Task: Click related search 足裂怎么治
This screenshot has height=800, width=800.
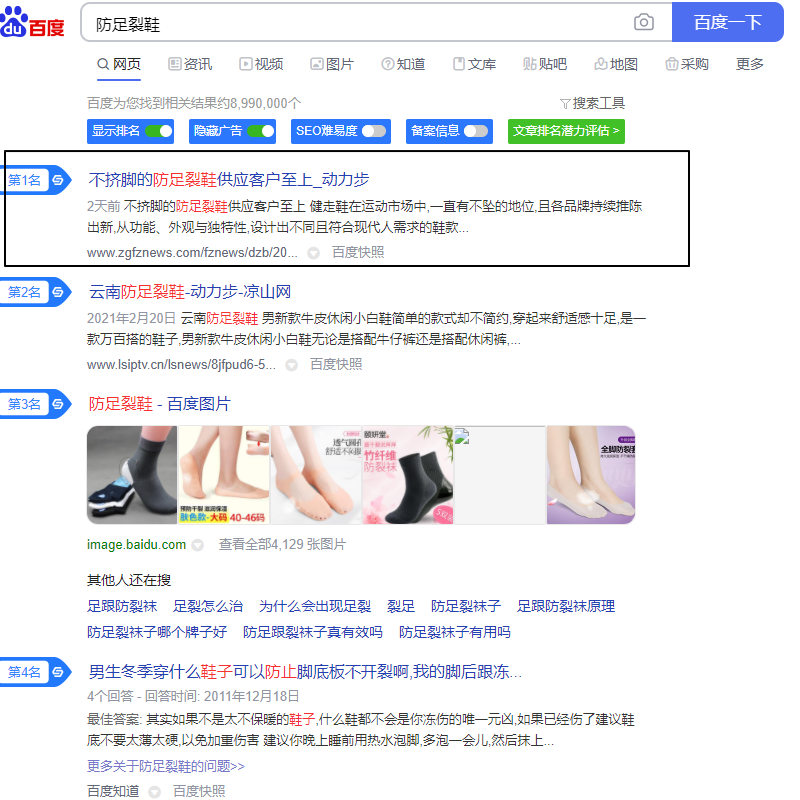Action: click(208, 606)
